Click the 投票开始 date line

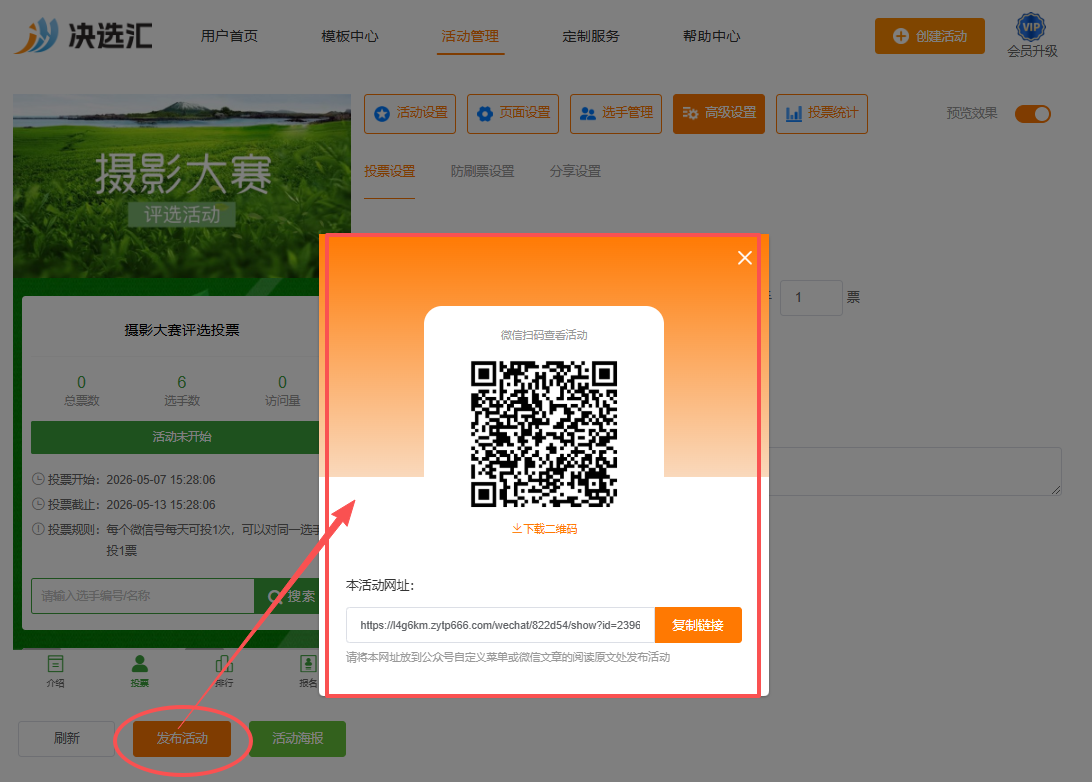click(x=124, y=480)
